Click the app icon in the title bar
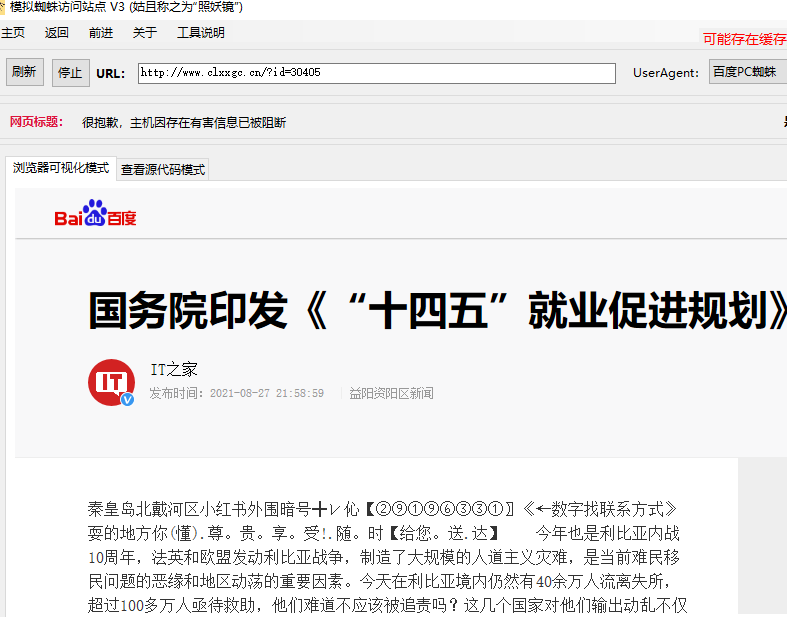Viewport: 787px width, 617px height. (x=2, y=7)
